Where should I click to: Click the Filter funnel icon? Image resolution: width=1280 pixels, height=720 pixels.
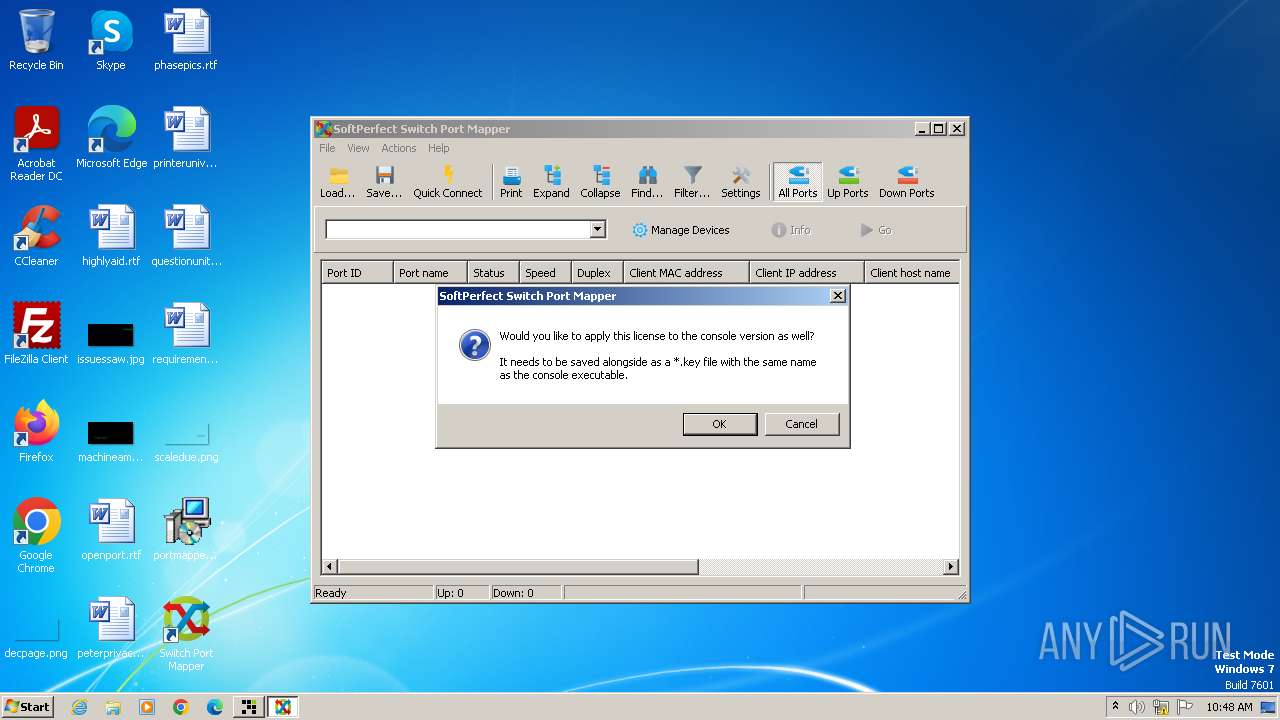pyautogui.click(x=692, y=182)
